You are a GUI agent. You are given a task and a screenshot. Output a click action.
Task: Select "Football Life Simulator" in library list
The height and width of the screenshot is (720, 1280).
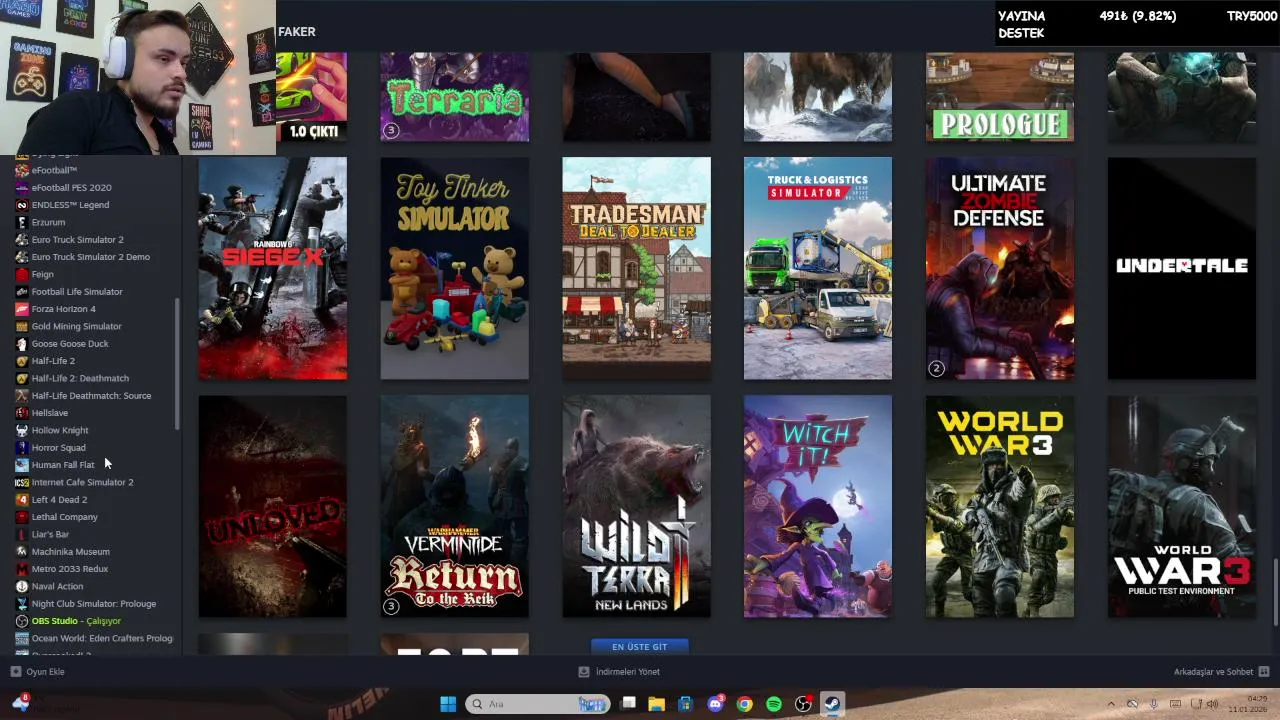point(76,292)
